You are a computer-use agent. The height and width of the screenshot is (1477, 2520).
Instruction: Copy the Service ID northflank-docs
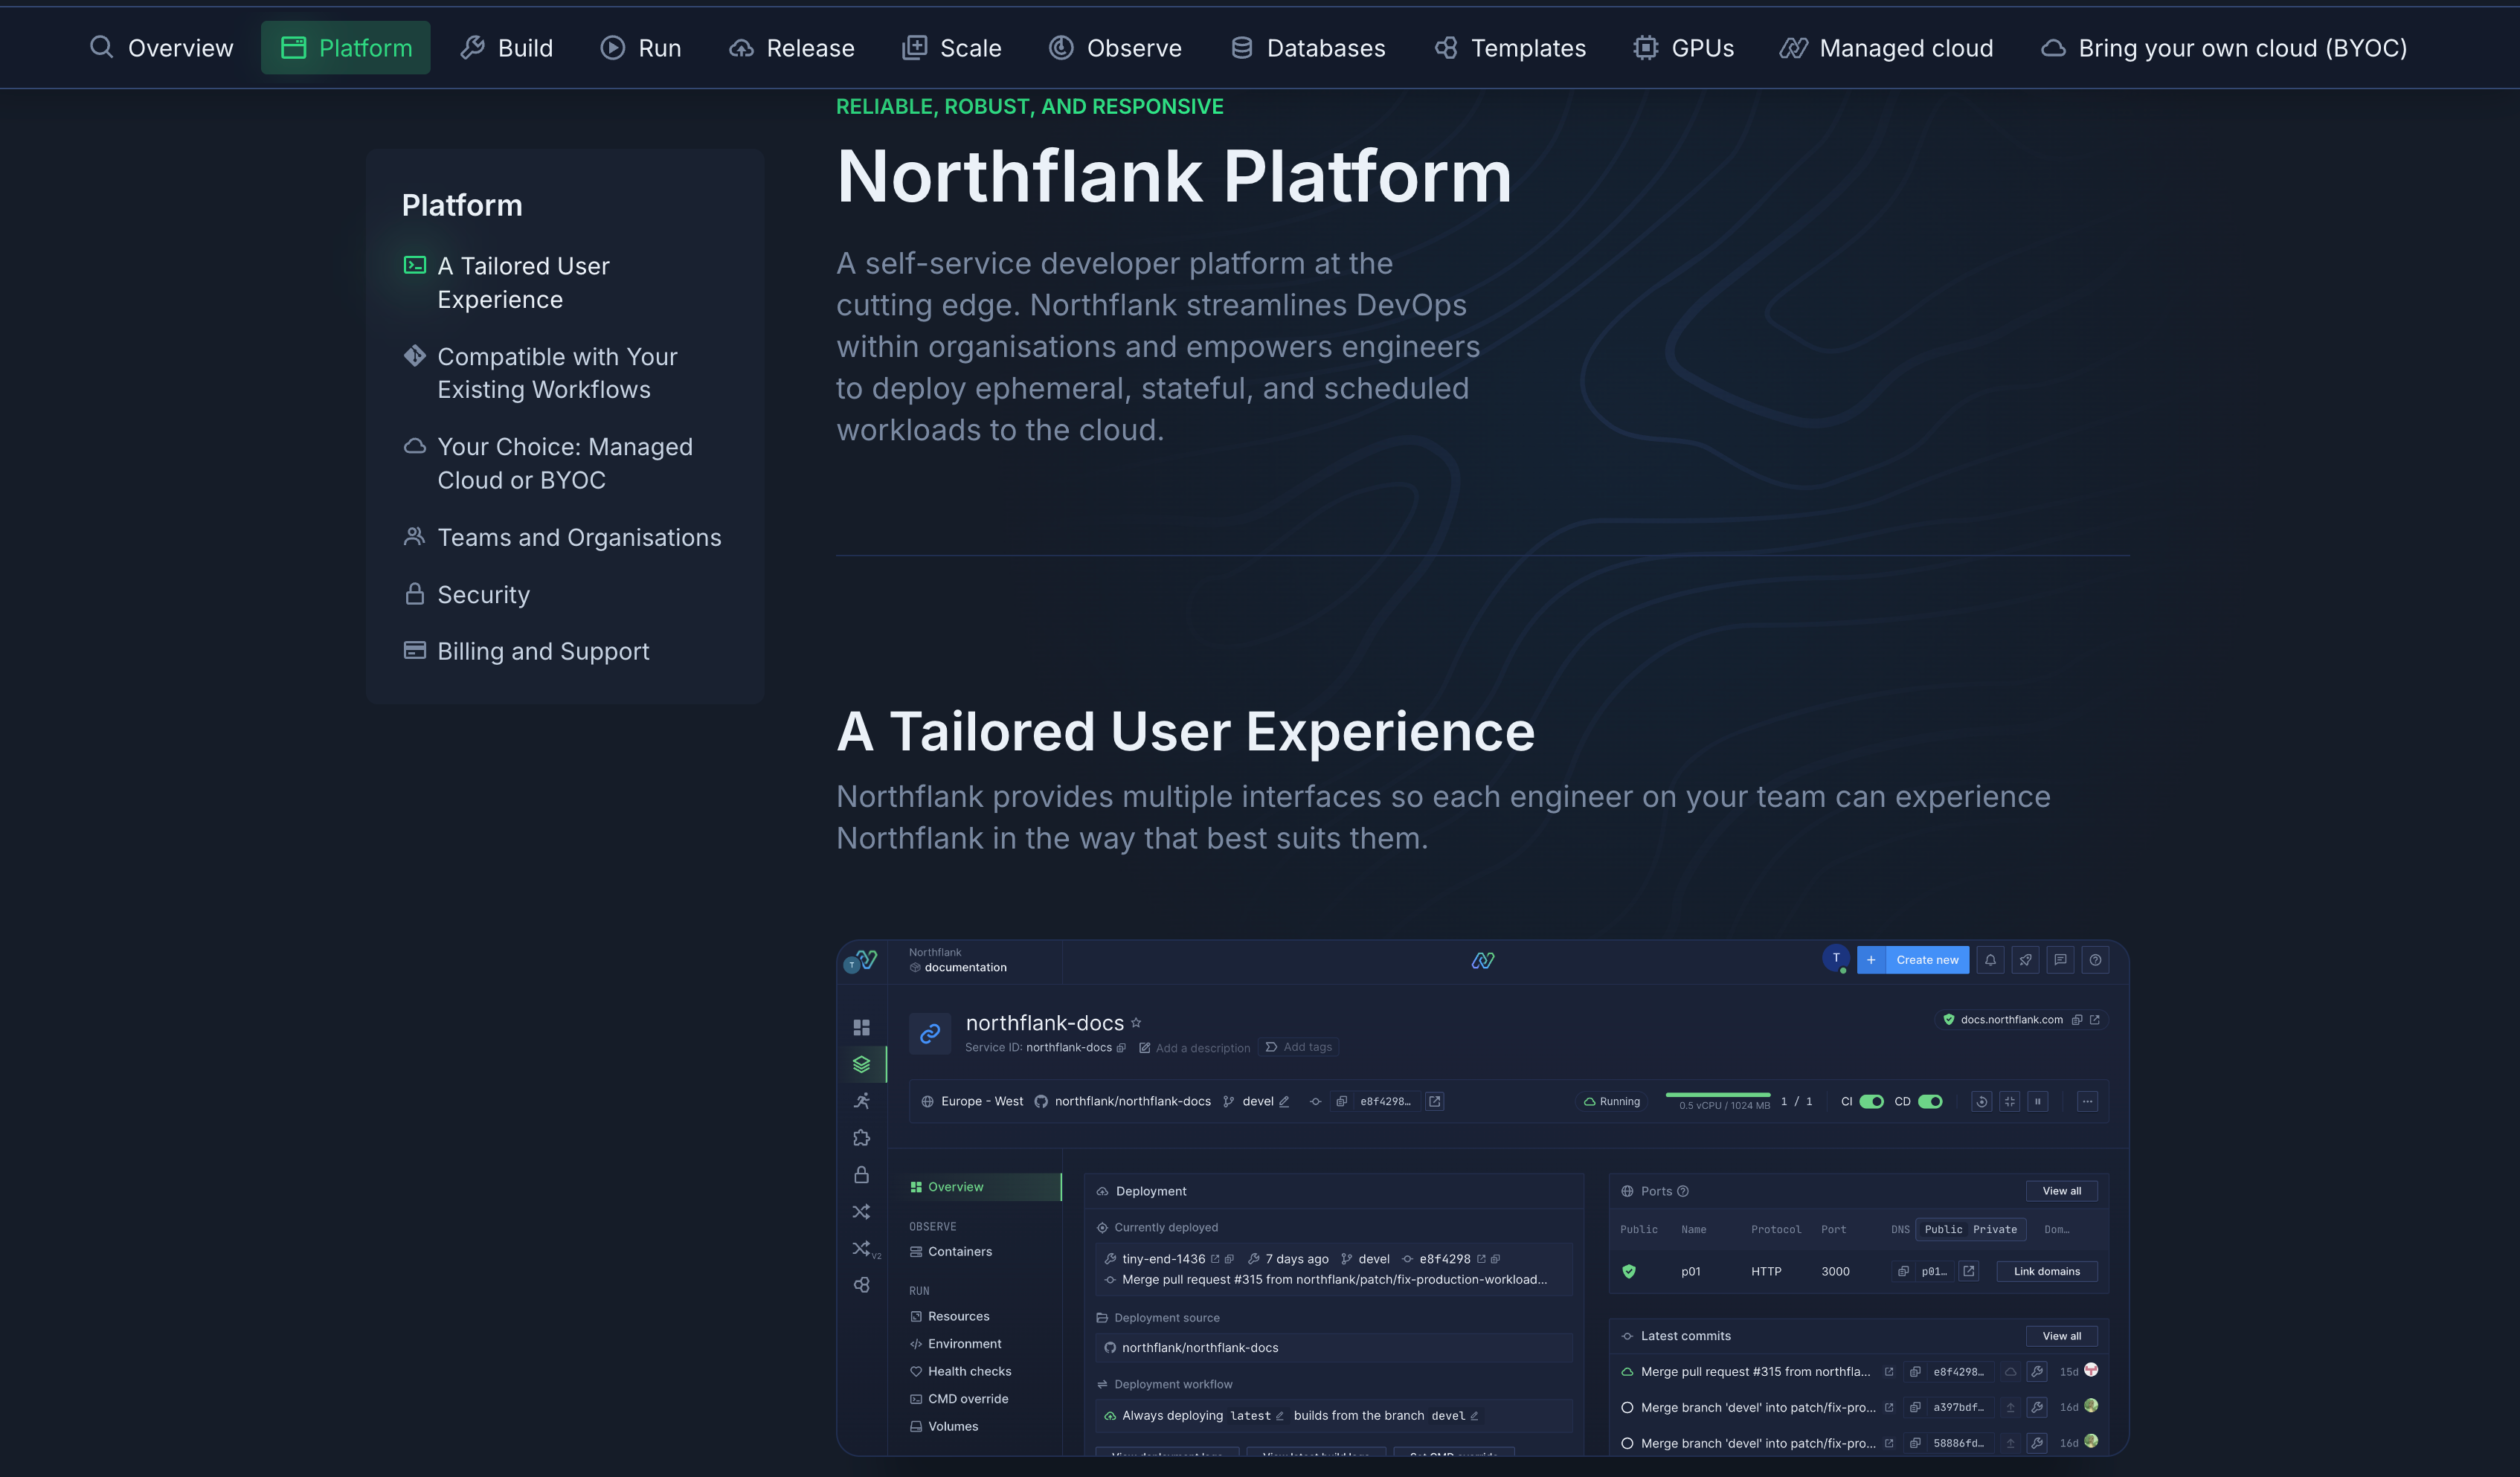1121,1047
